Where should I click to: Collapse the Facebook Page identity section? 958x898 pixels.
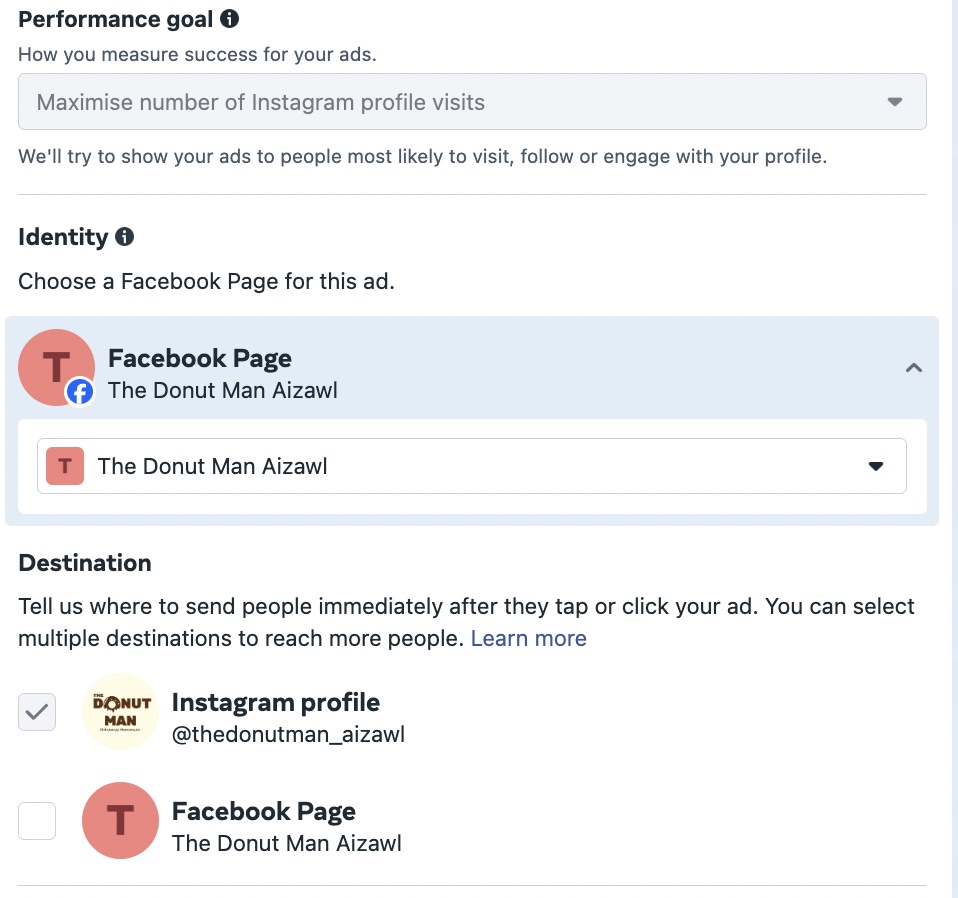pos(913,368)
